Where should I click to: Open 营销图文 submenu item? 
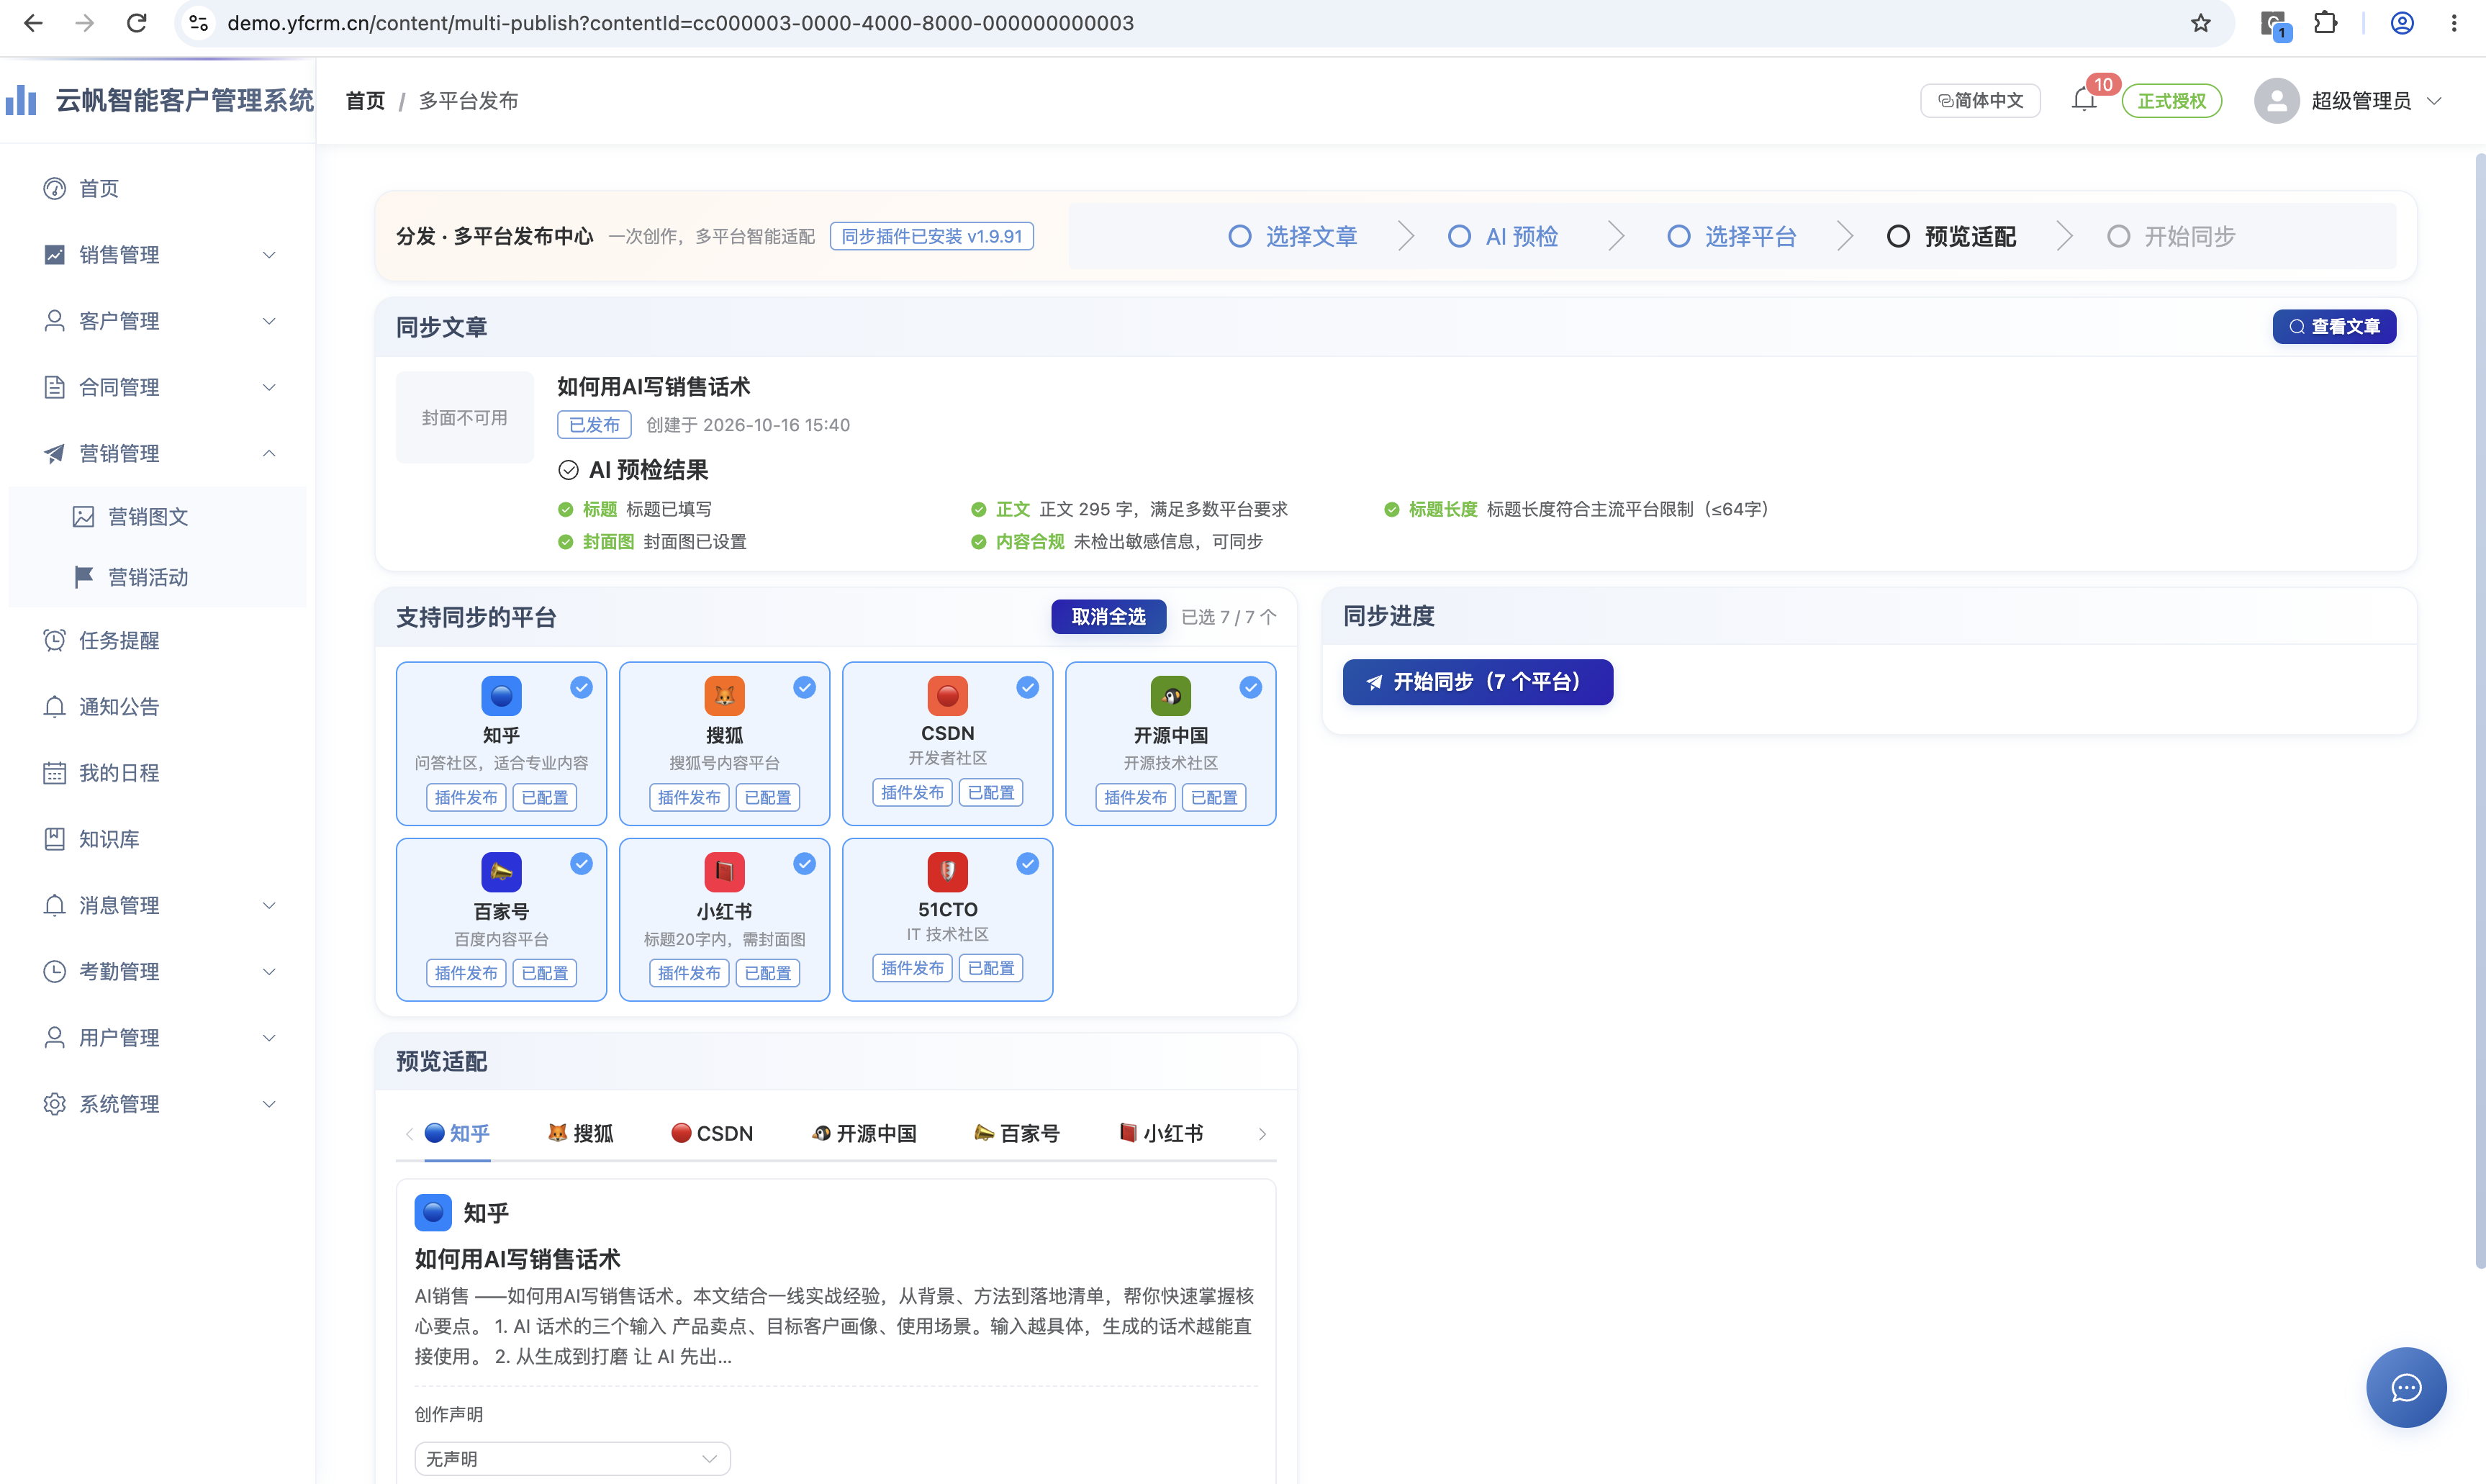[x=157, y=517]
